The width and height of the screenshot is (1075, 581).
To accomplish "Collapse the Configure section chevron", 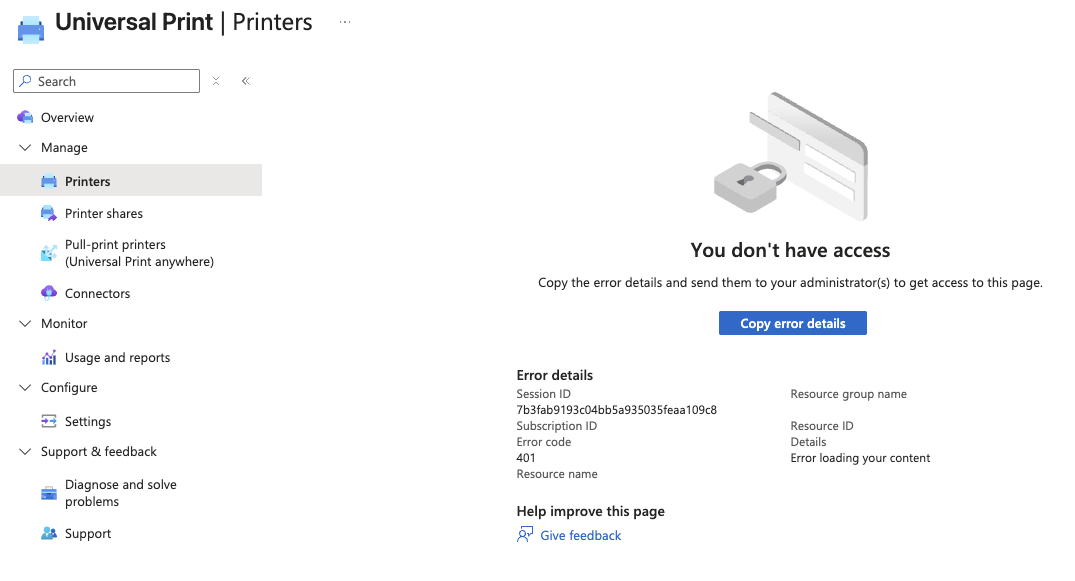I will (x=25, y=388).
